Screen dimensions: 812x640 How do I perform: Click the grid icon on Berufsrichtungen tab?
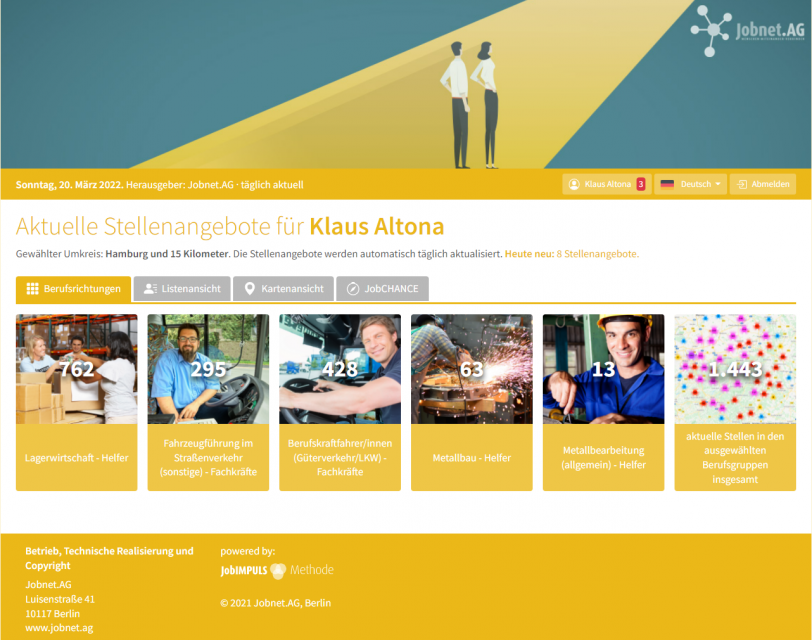pyautogui.click(x=32, y=289)
